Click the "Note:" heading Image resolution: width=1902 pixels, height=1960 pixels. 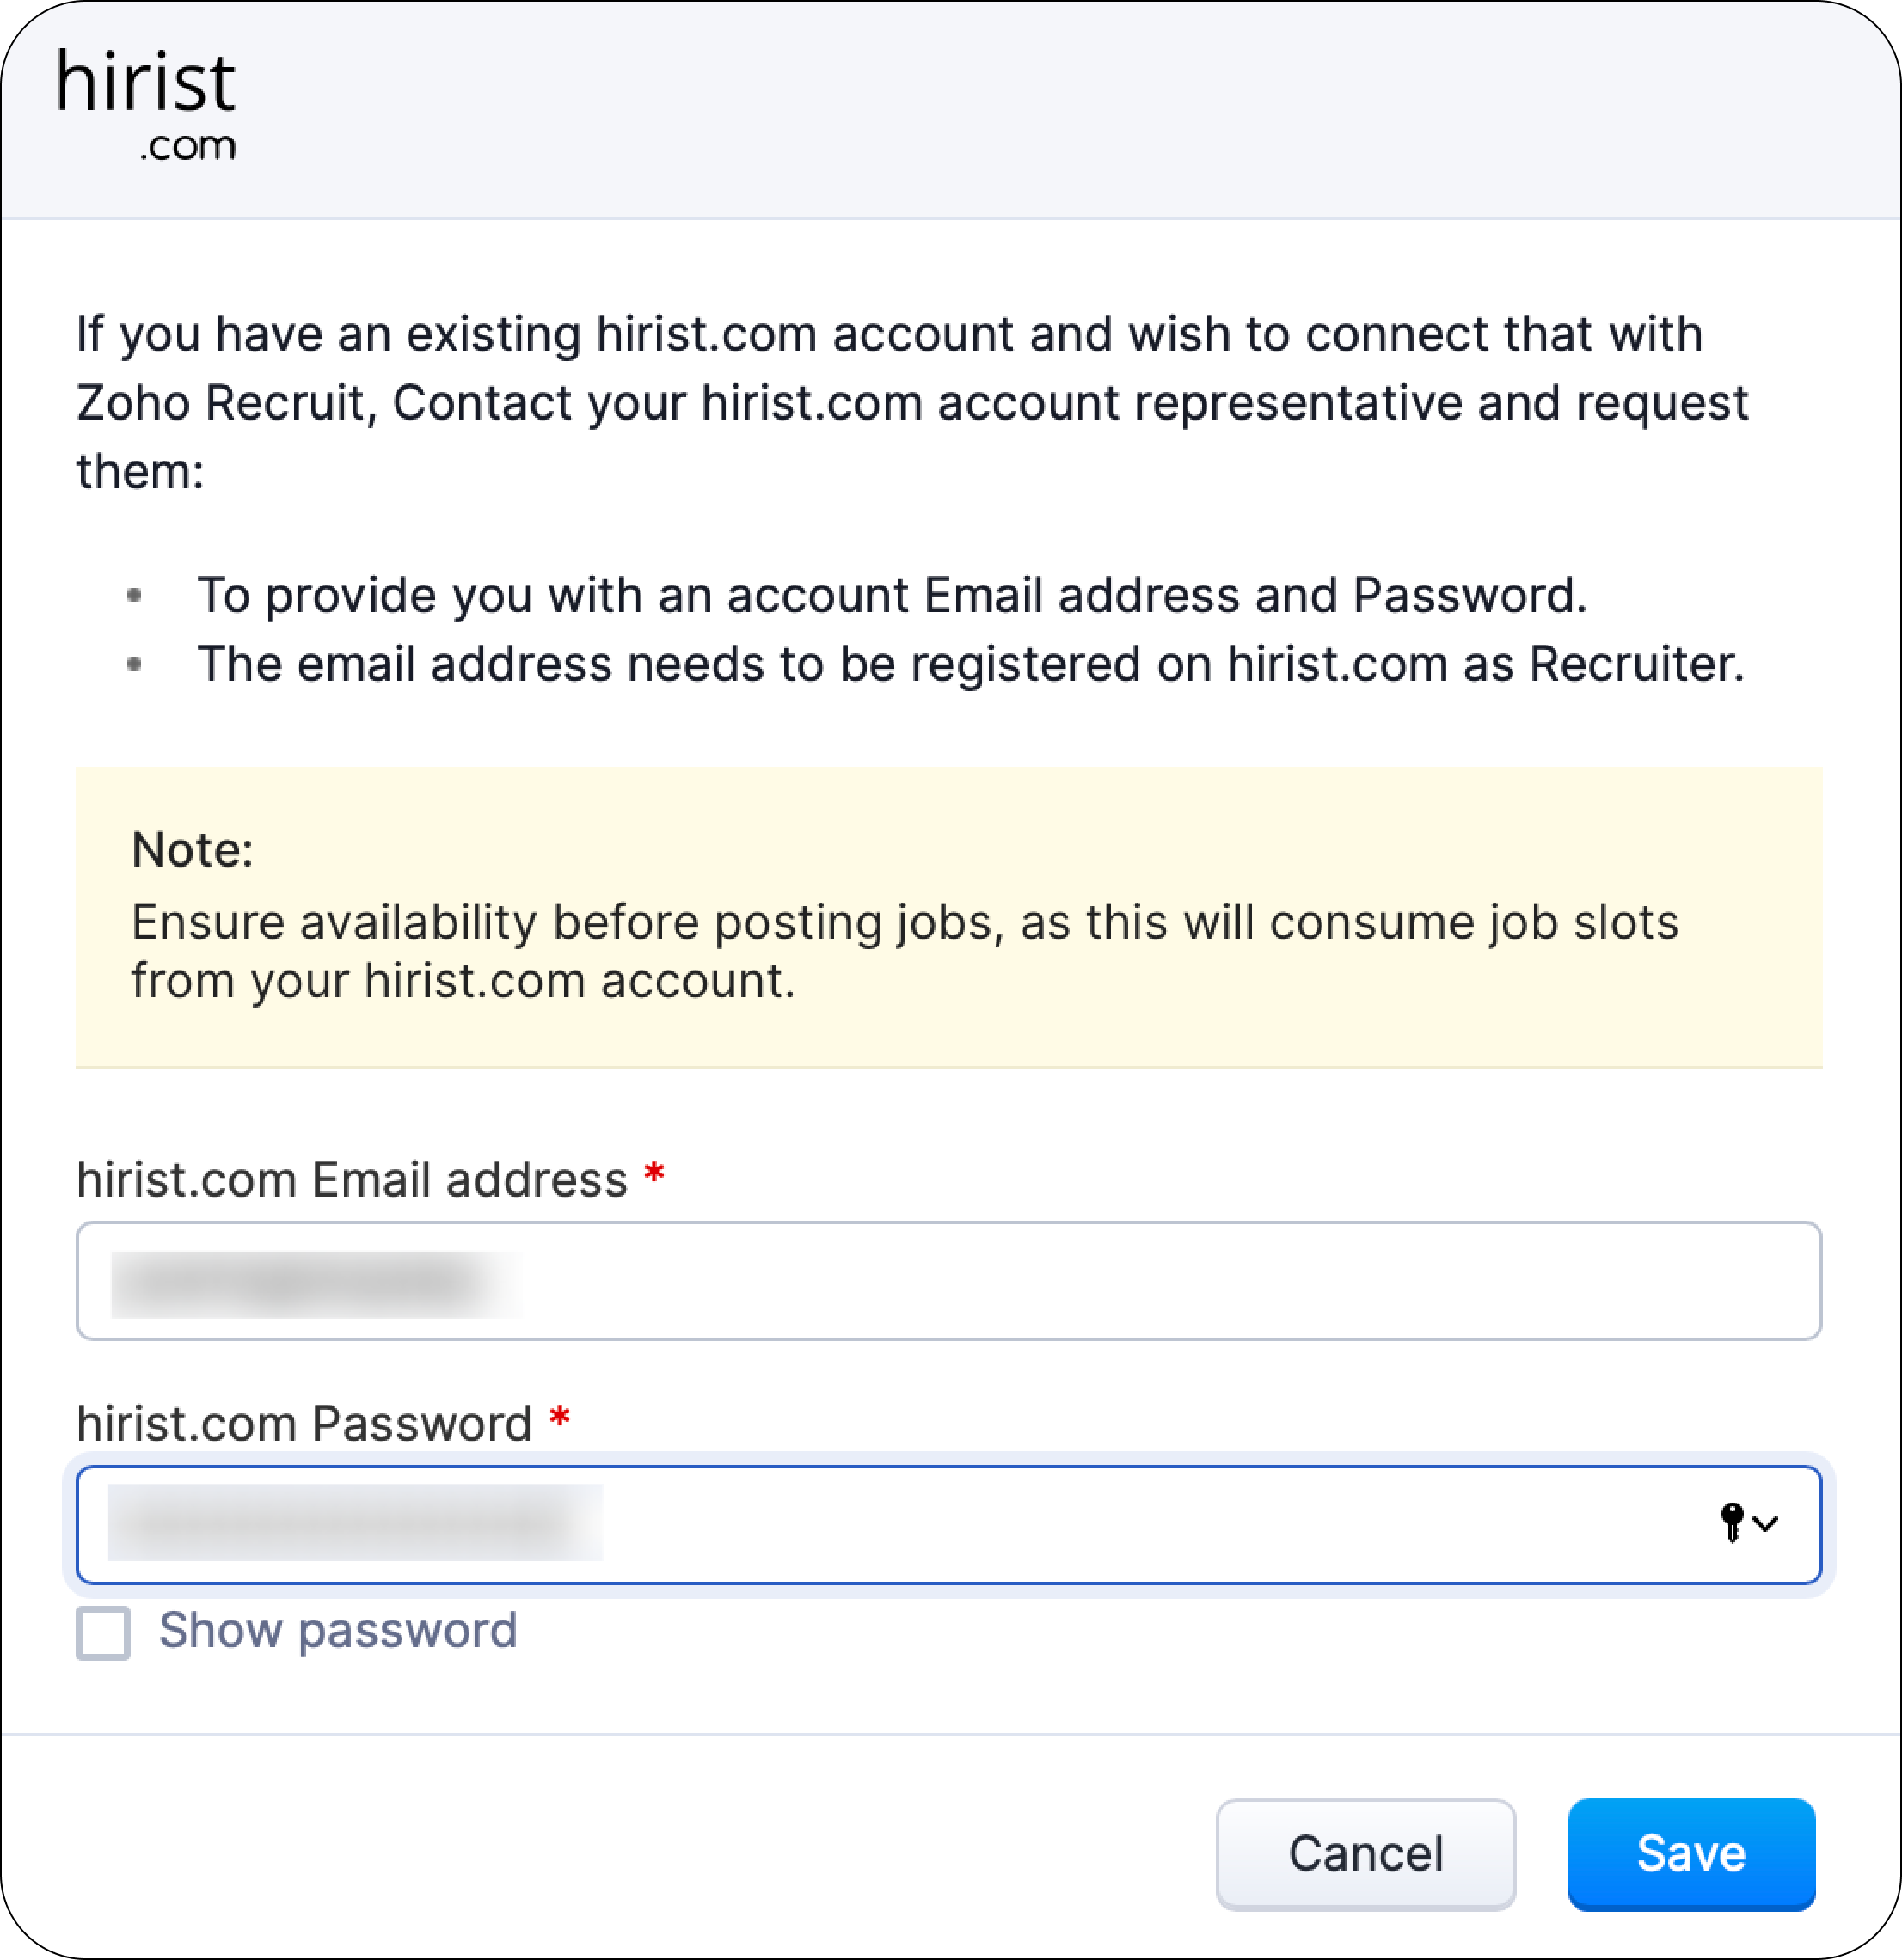point(192,850)
